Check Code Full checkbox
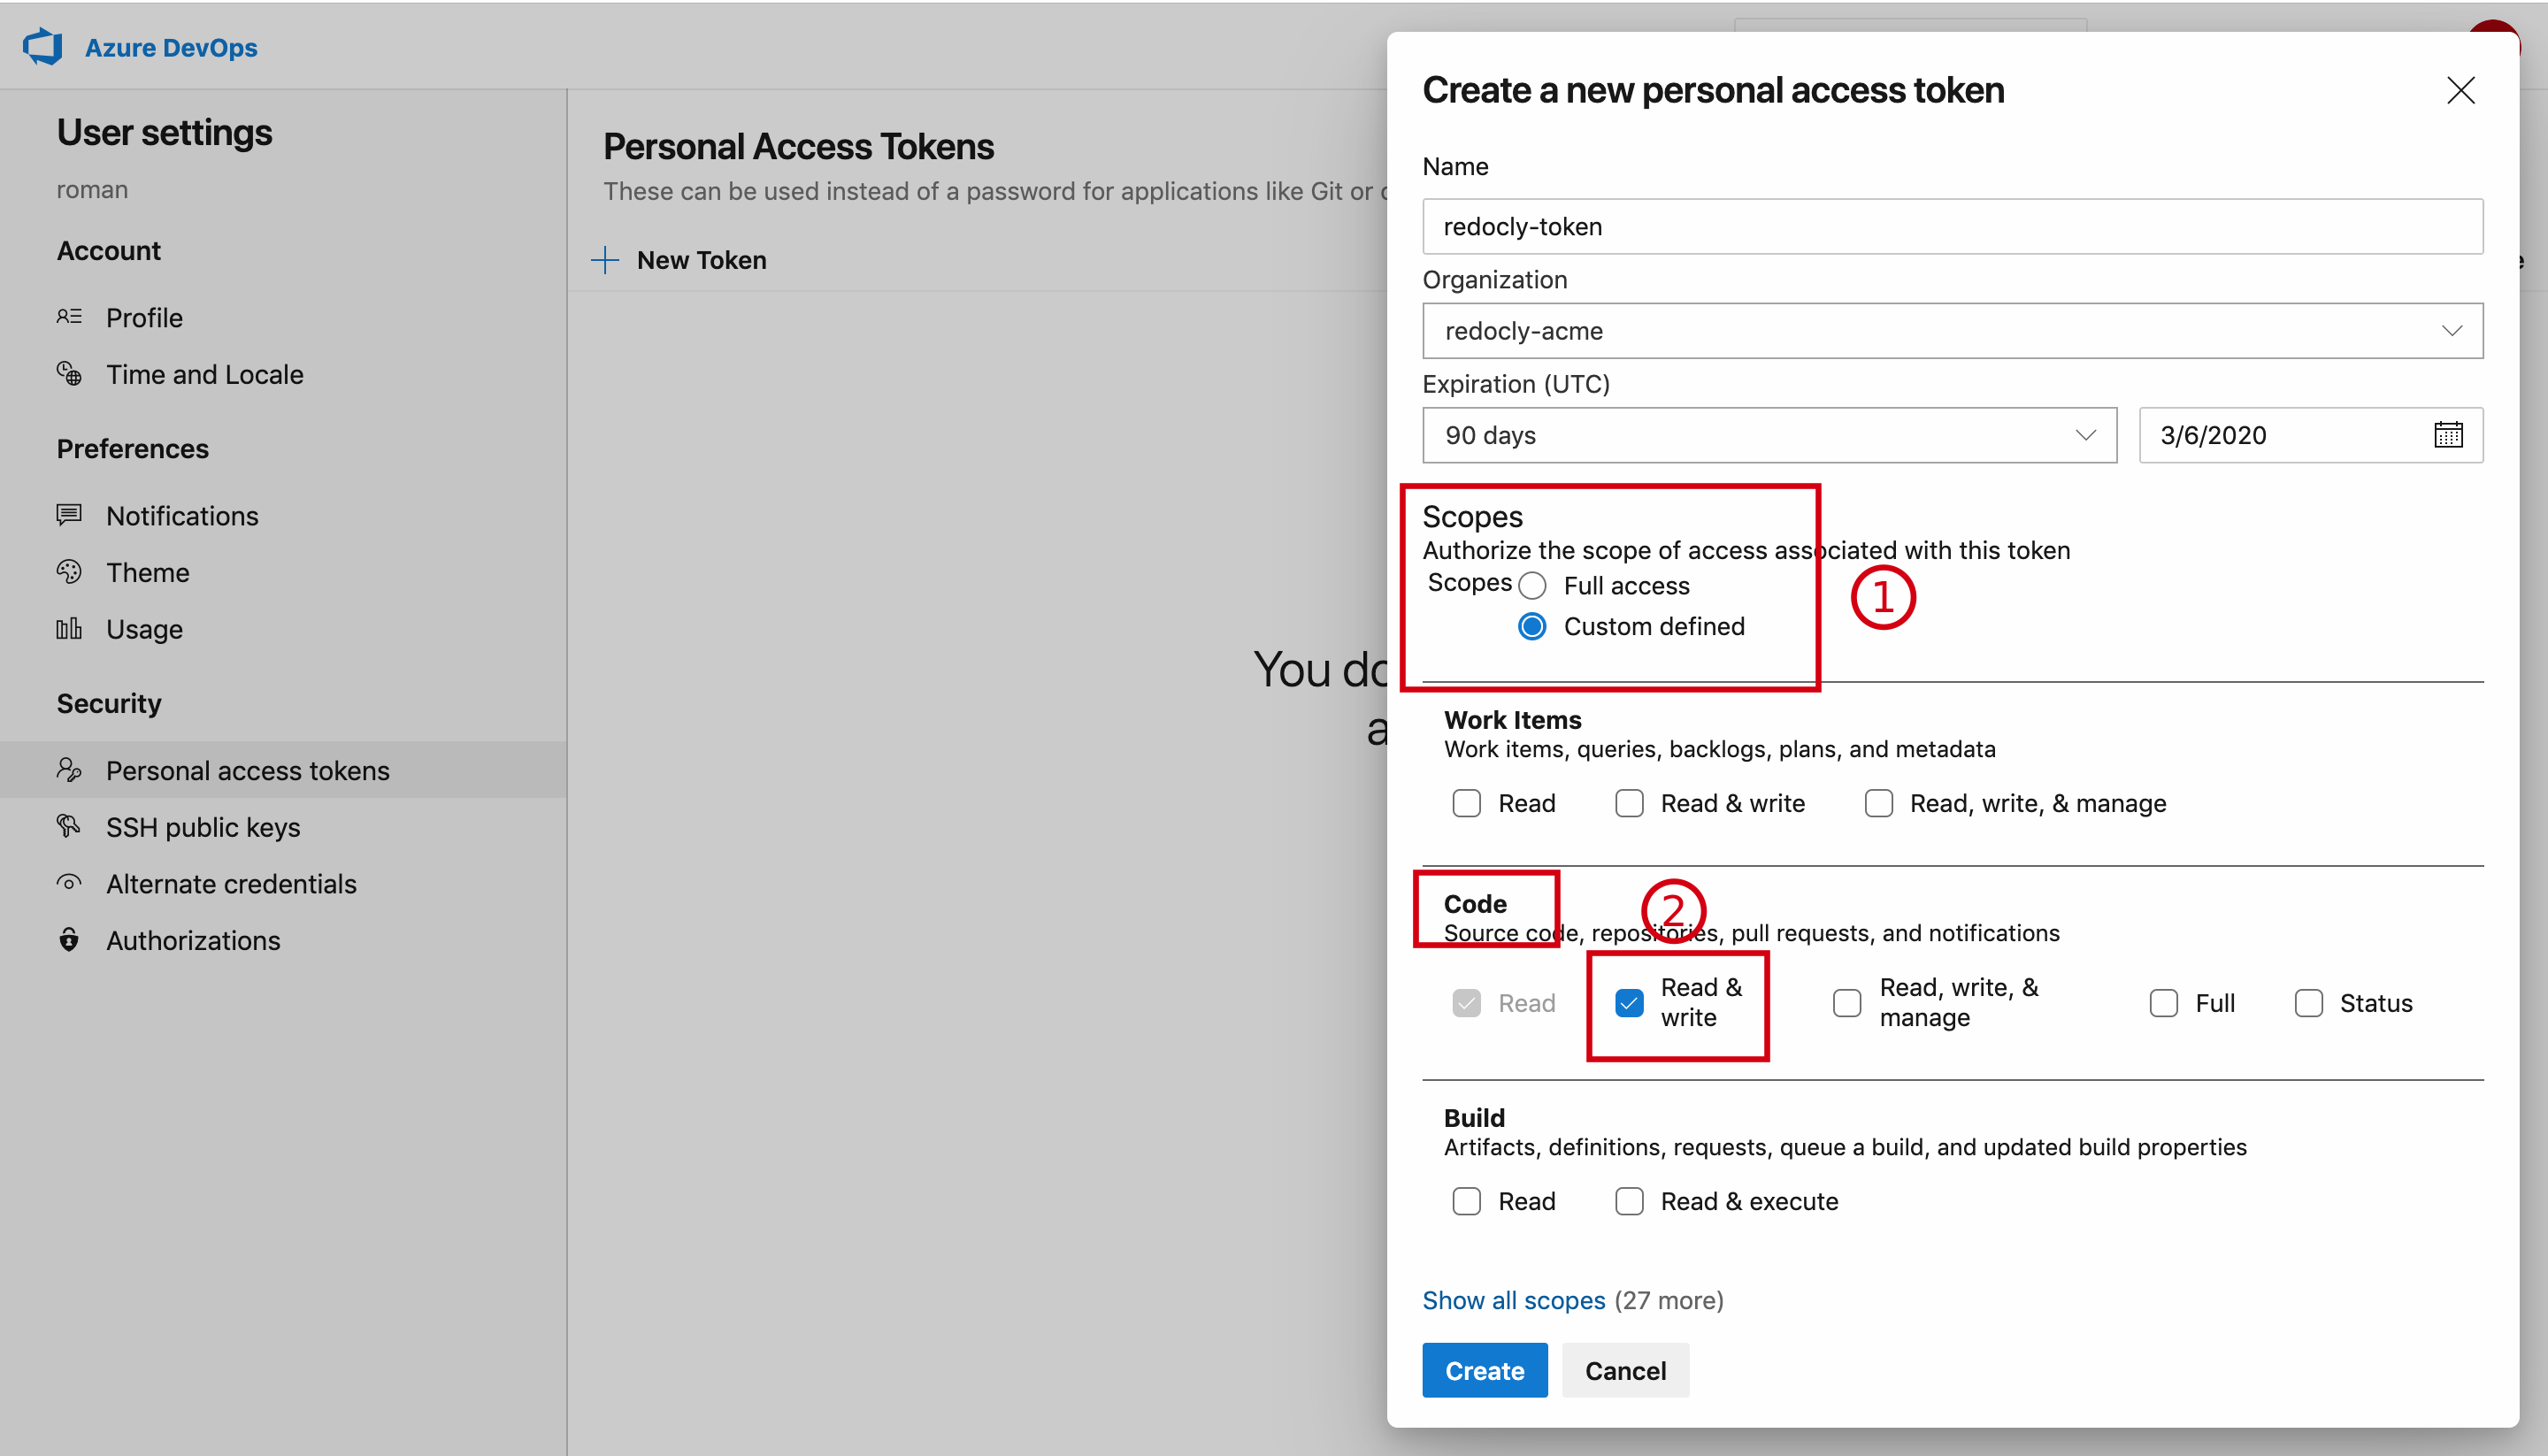 [x=2164, y=1002]
